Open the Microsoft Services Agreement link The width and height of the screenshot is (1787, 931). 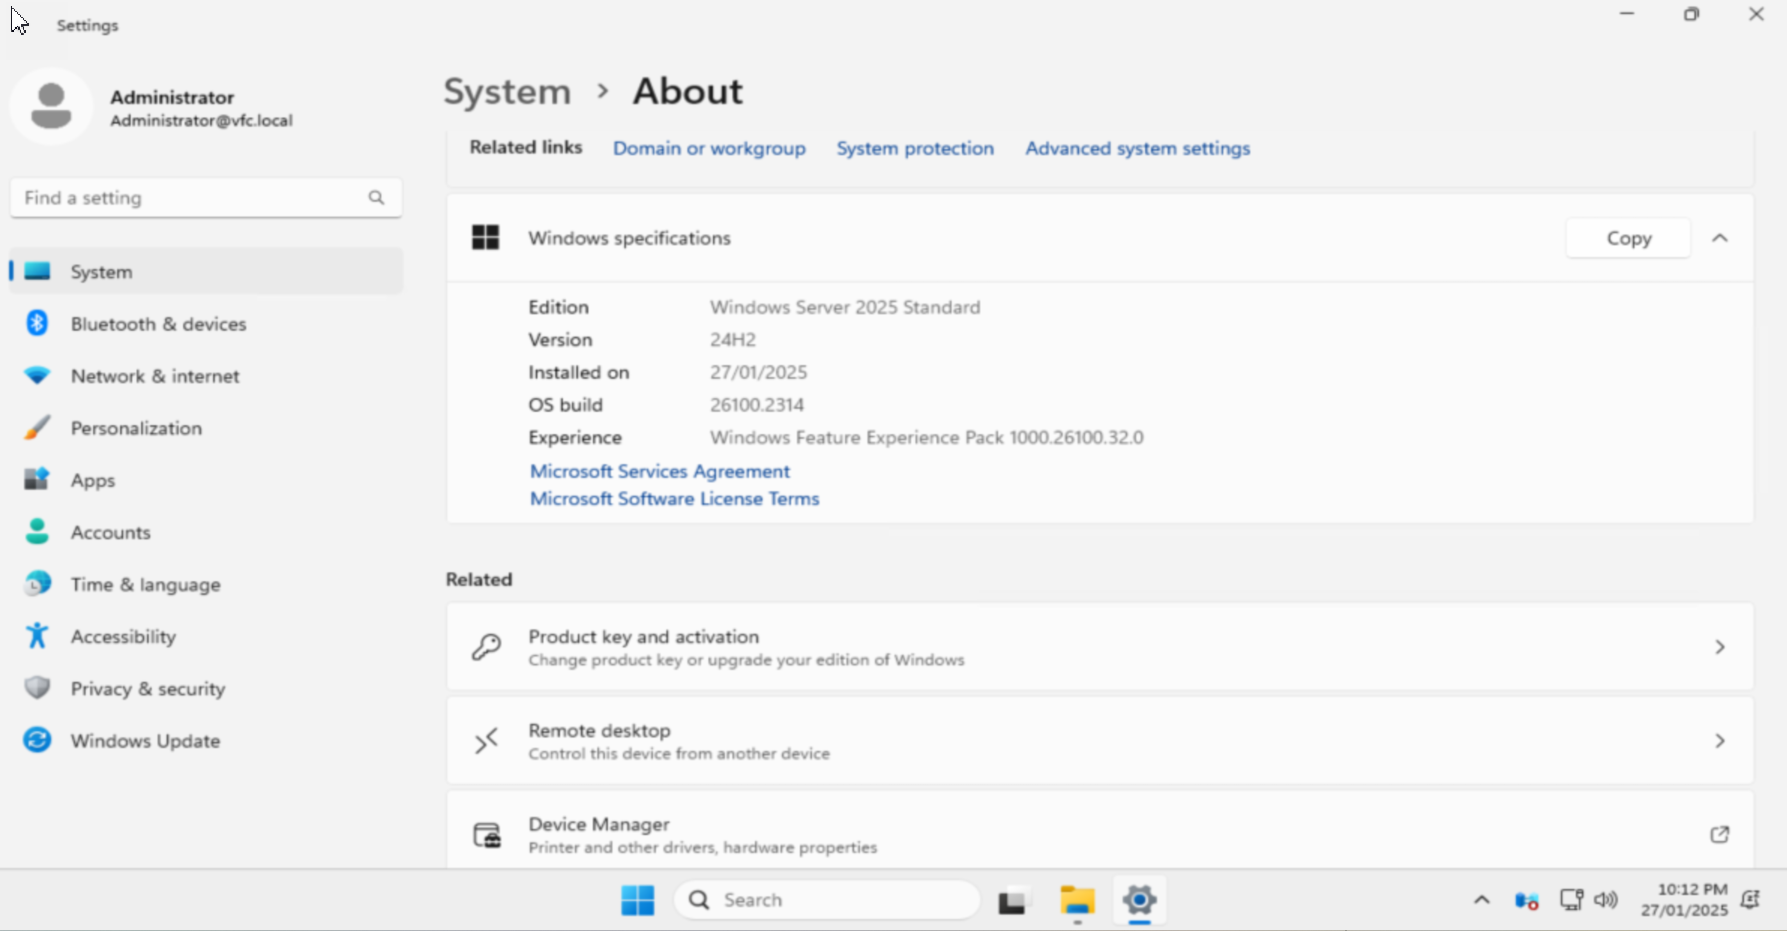659,471
